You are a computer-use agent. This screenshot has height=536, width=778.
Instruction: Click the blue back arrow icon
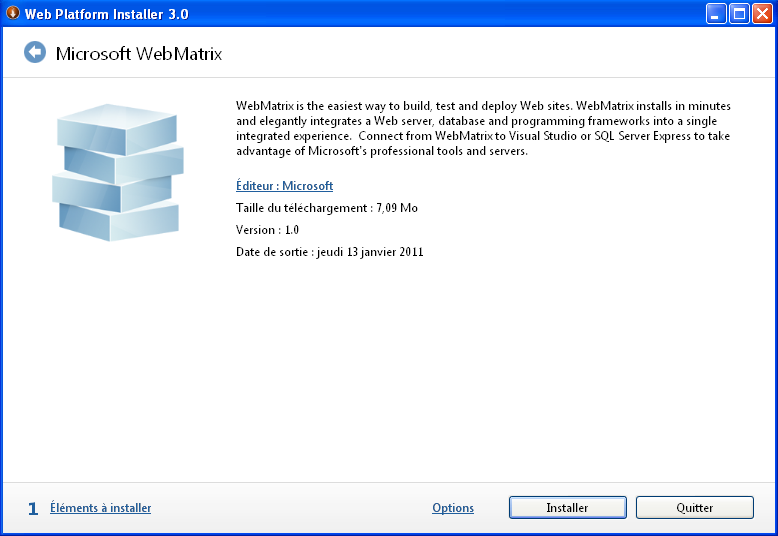tap(35, 52)
